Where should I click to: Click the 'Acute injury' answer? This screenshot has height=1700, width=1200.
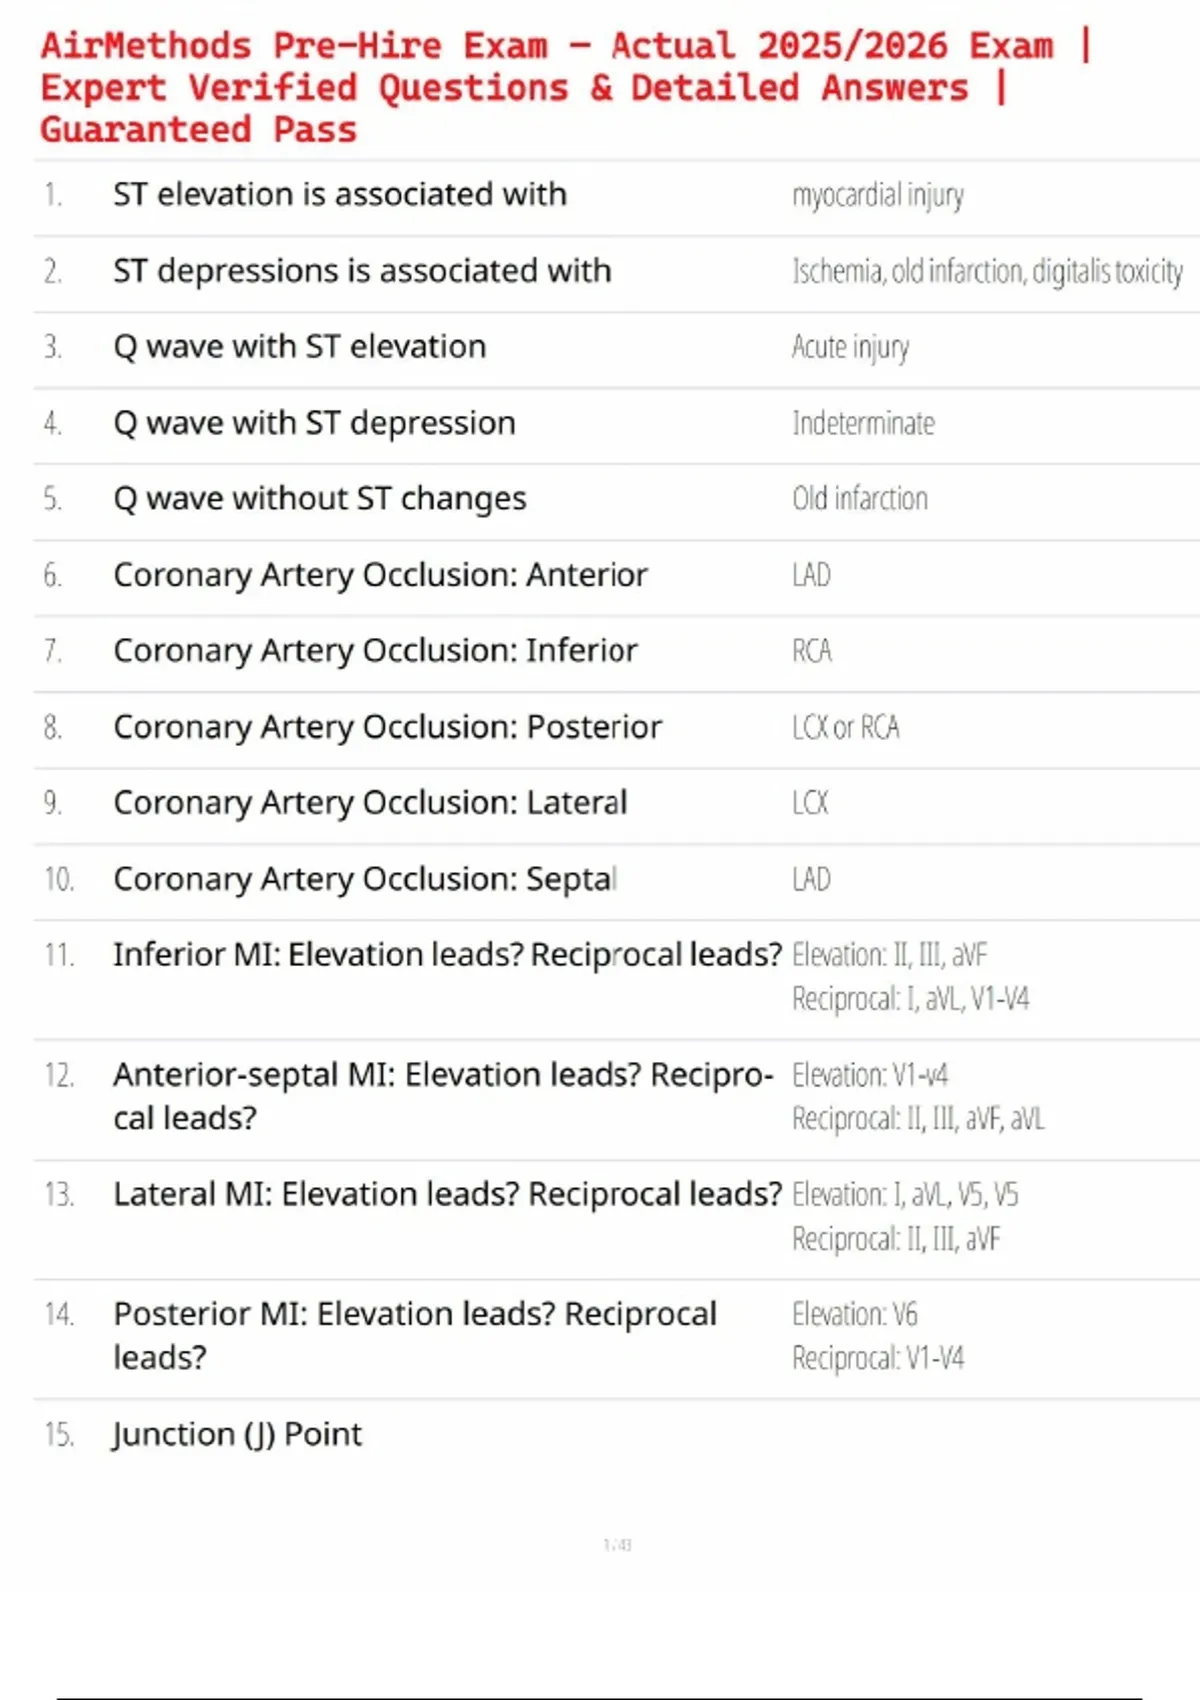click(850, 348)
